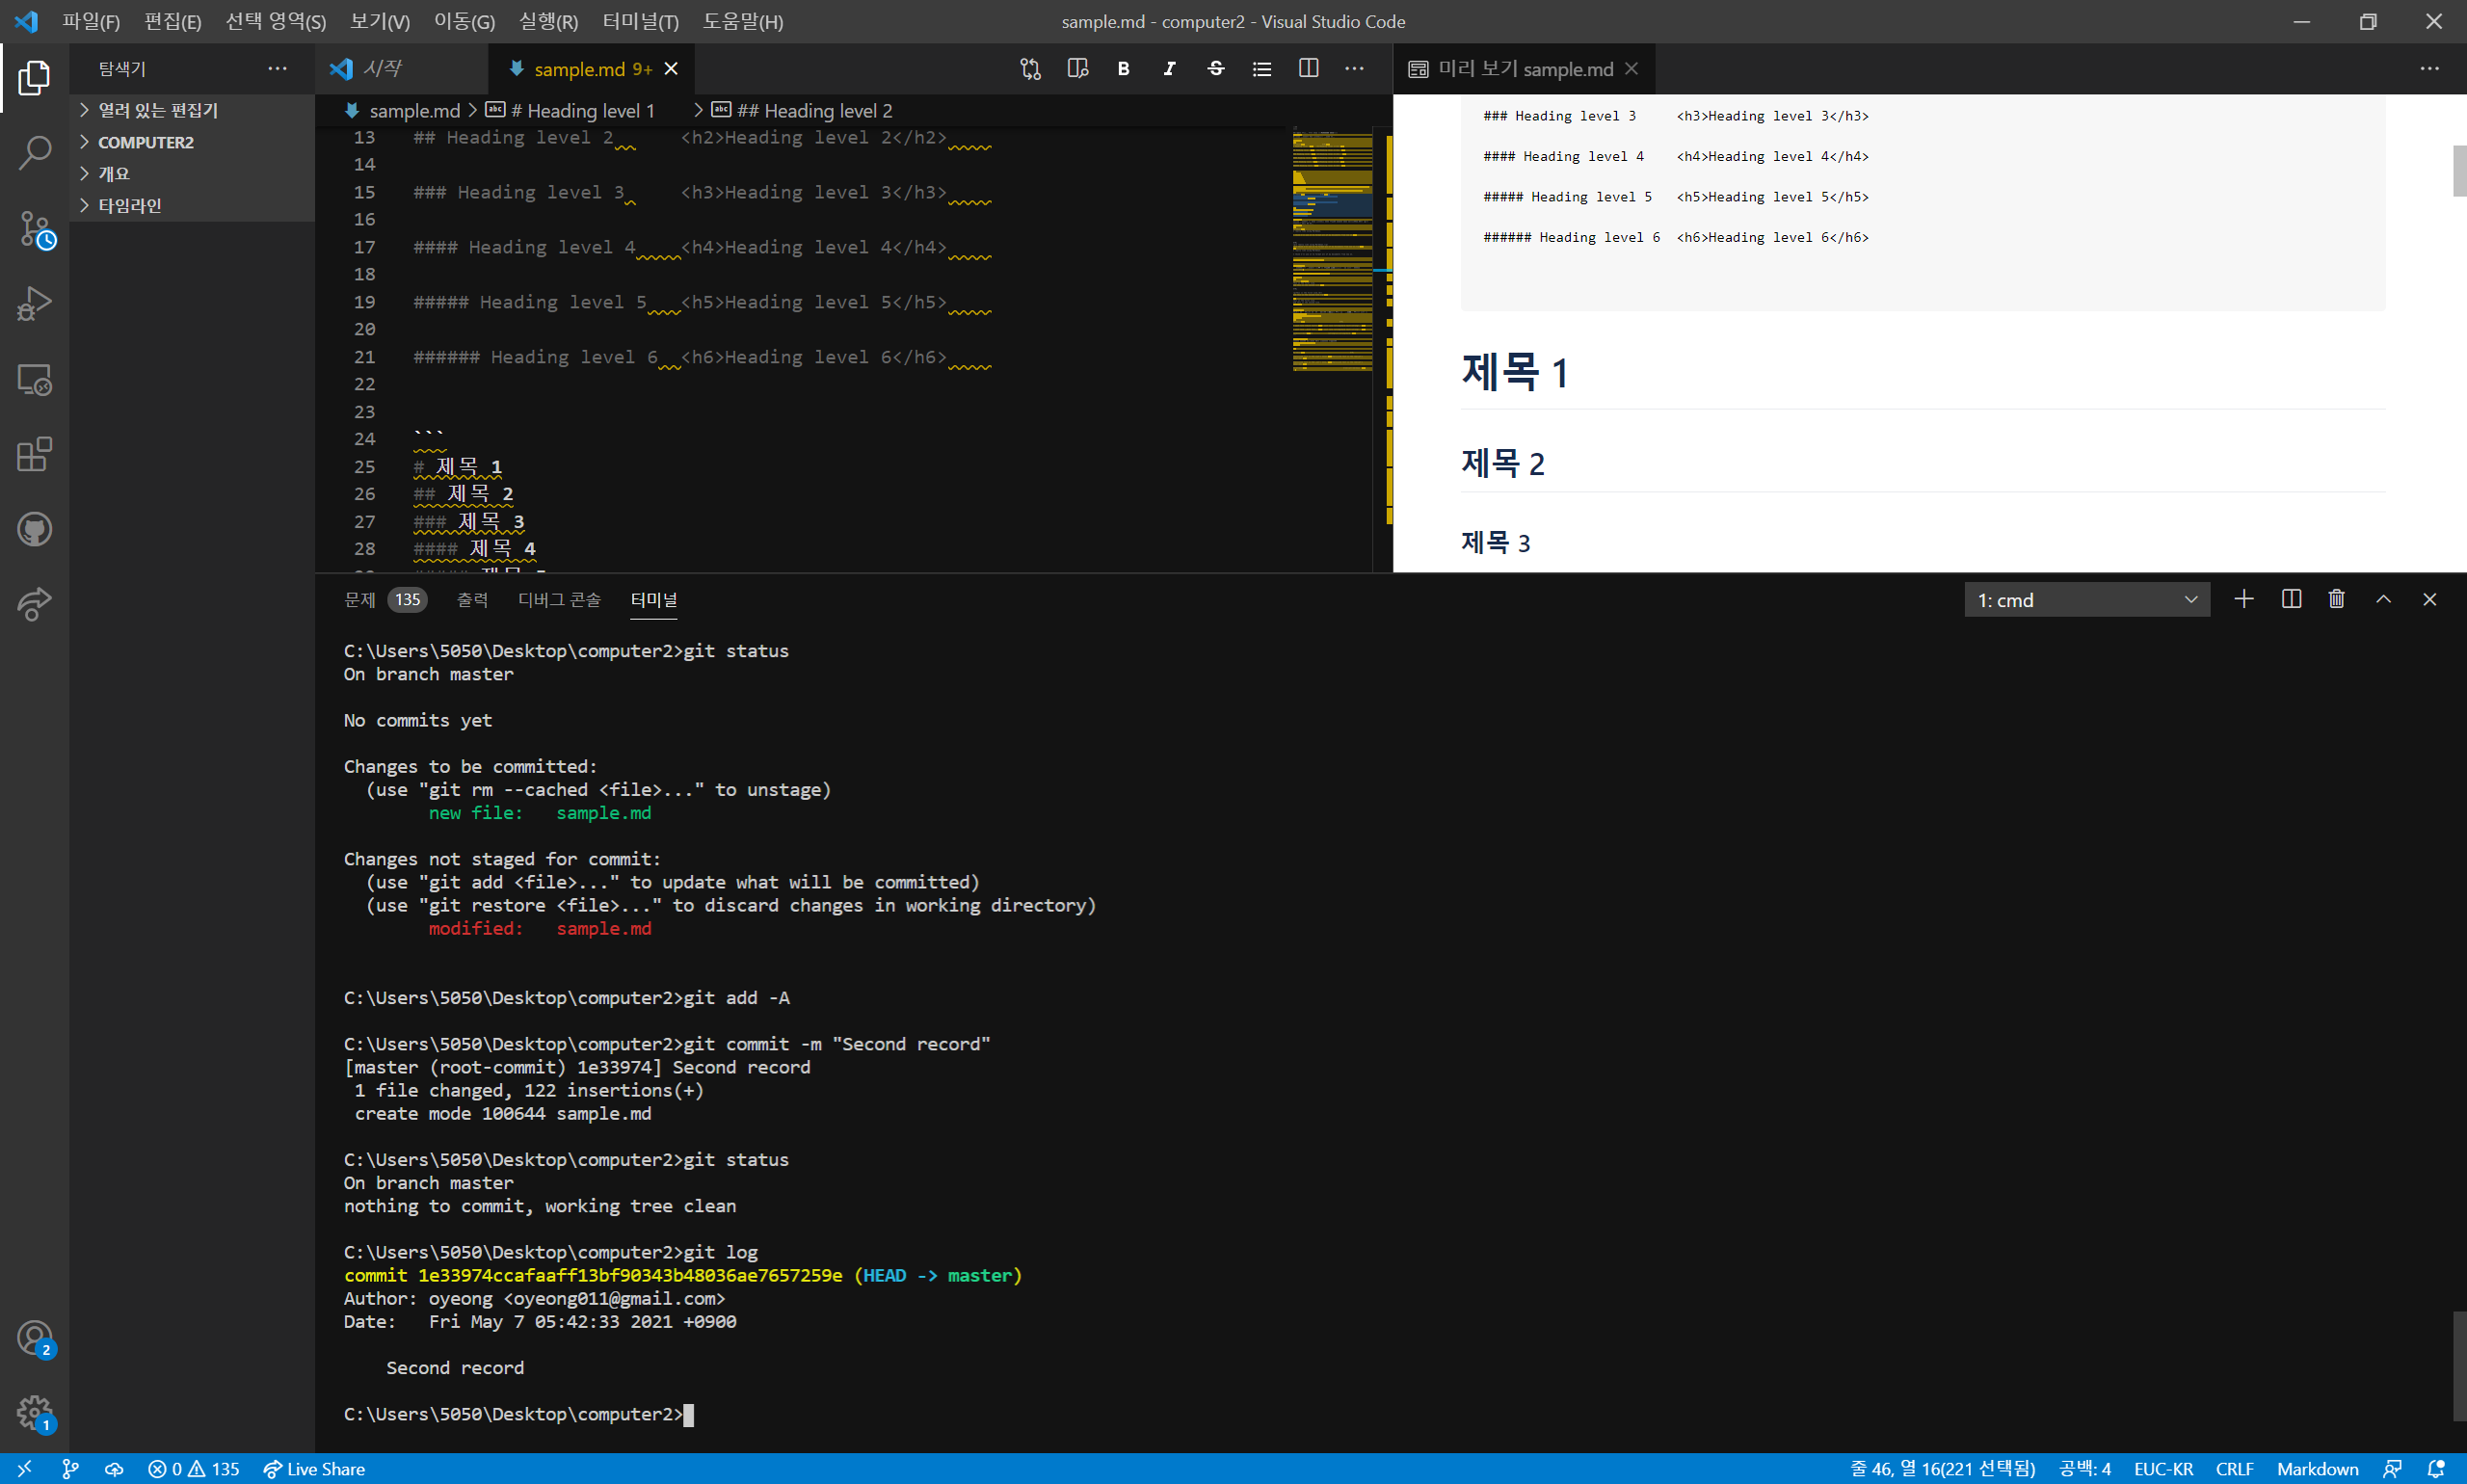The width and height of the screenshot is (2467, 1484).
Task: Open the Search view
Action: [x=34, y=153]
